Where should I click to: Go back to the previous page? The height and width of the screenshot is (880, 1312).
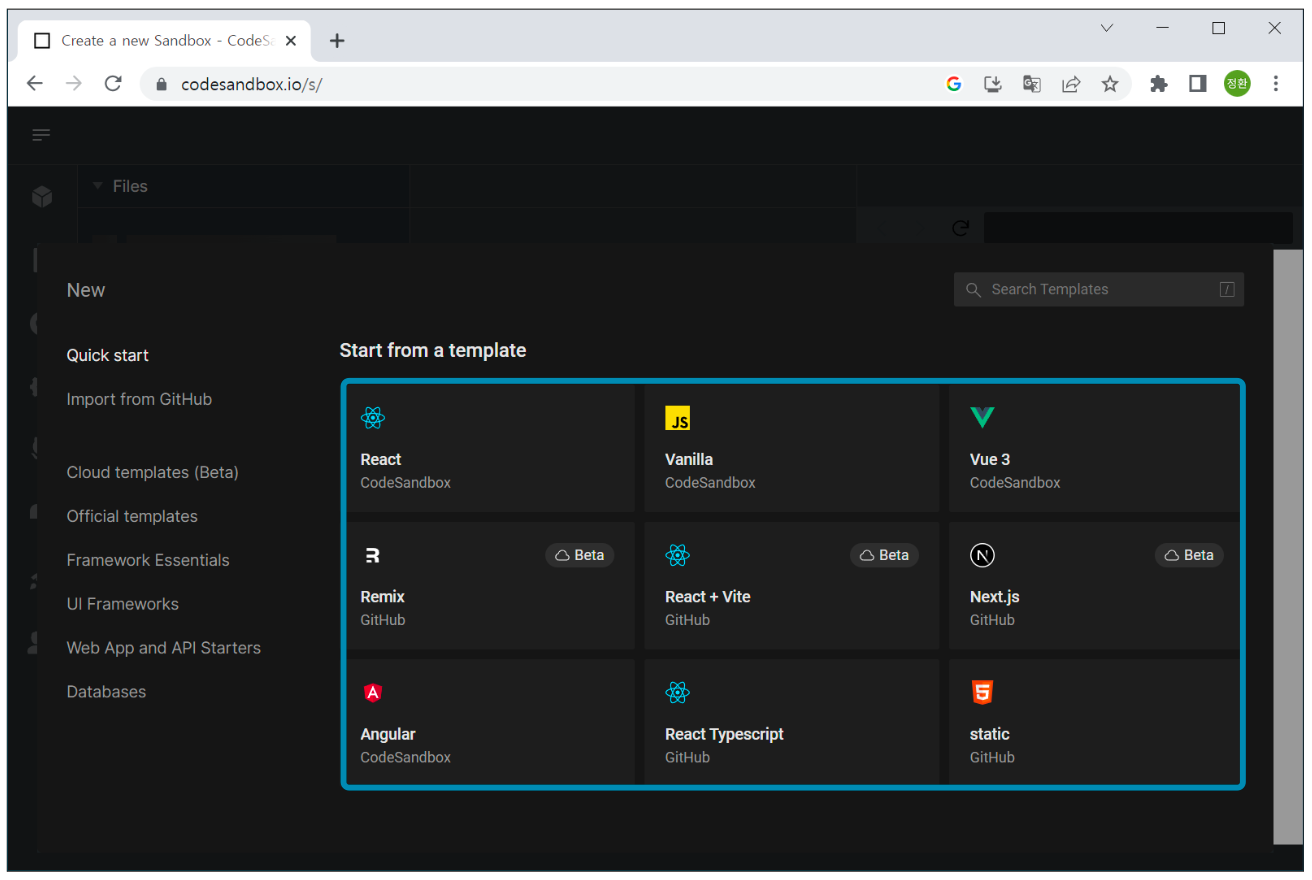pos(35,84)
